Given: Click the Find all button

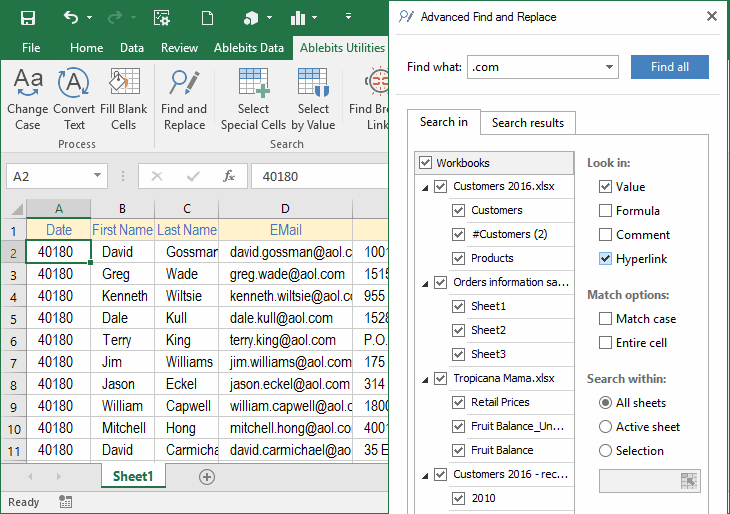Looking at the screenshot, I should click(669, 67).
